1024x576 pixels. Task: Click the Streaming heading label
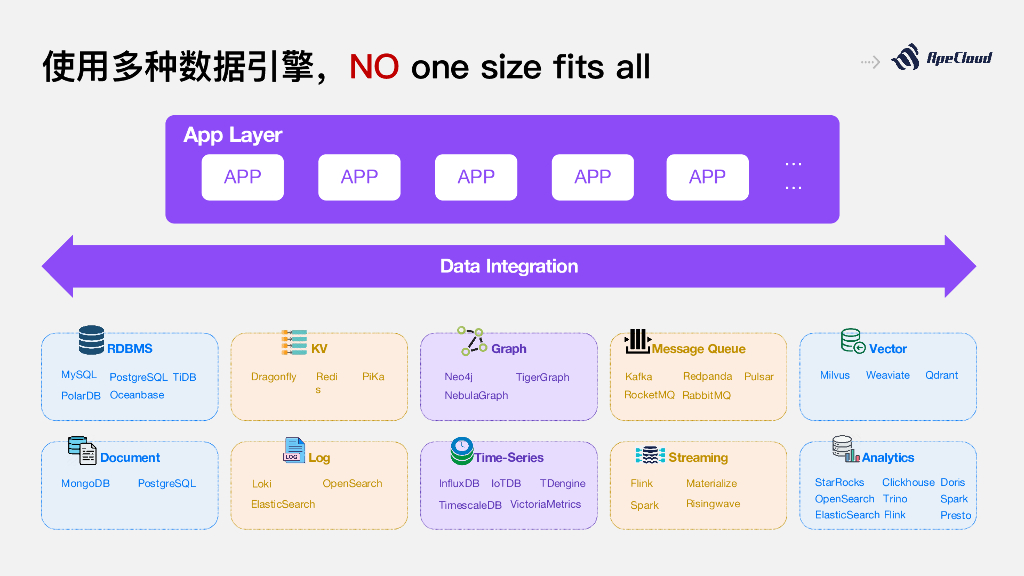(x=698, y=458)
